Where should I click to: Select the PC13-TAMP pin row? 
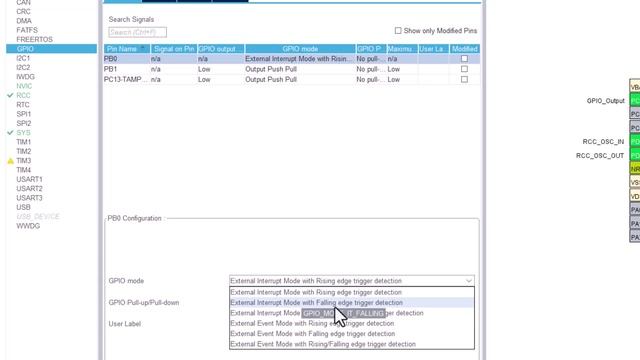[291, 79]
